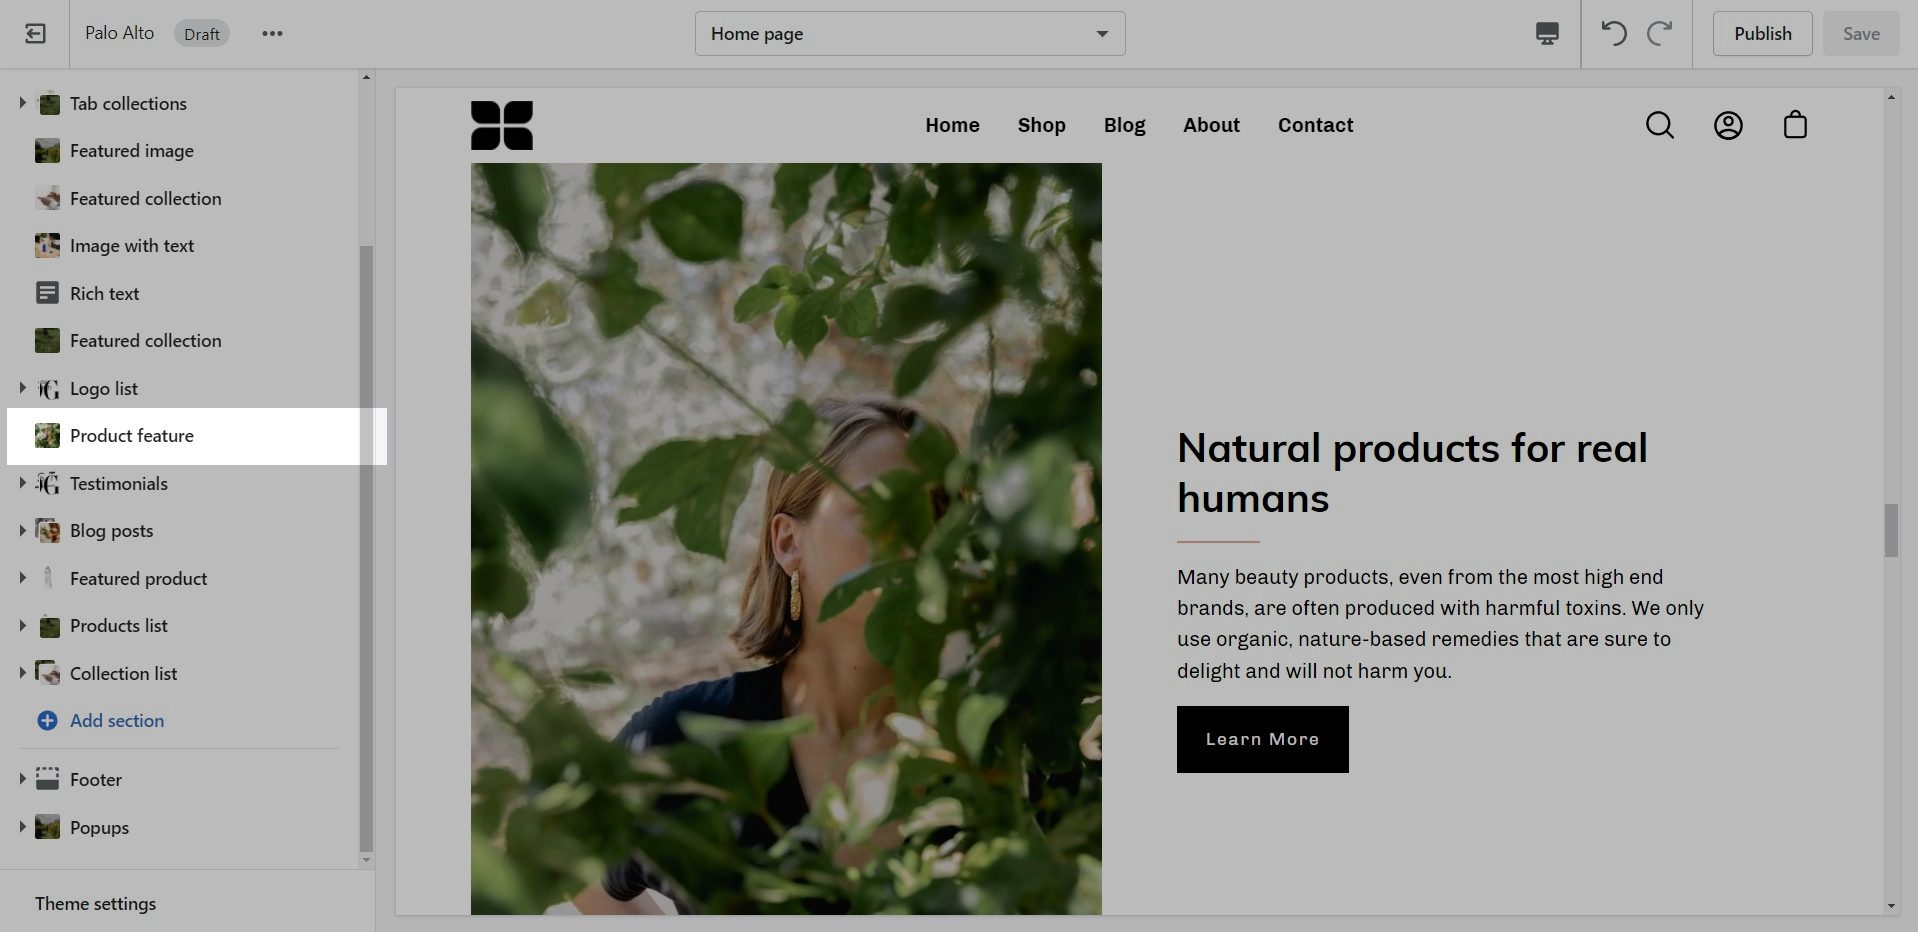Open the account icon in store header
Image resolution: width=1918 pixels, height=932 pixels.
pos(1728,125)
